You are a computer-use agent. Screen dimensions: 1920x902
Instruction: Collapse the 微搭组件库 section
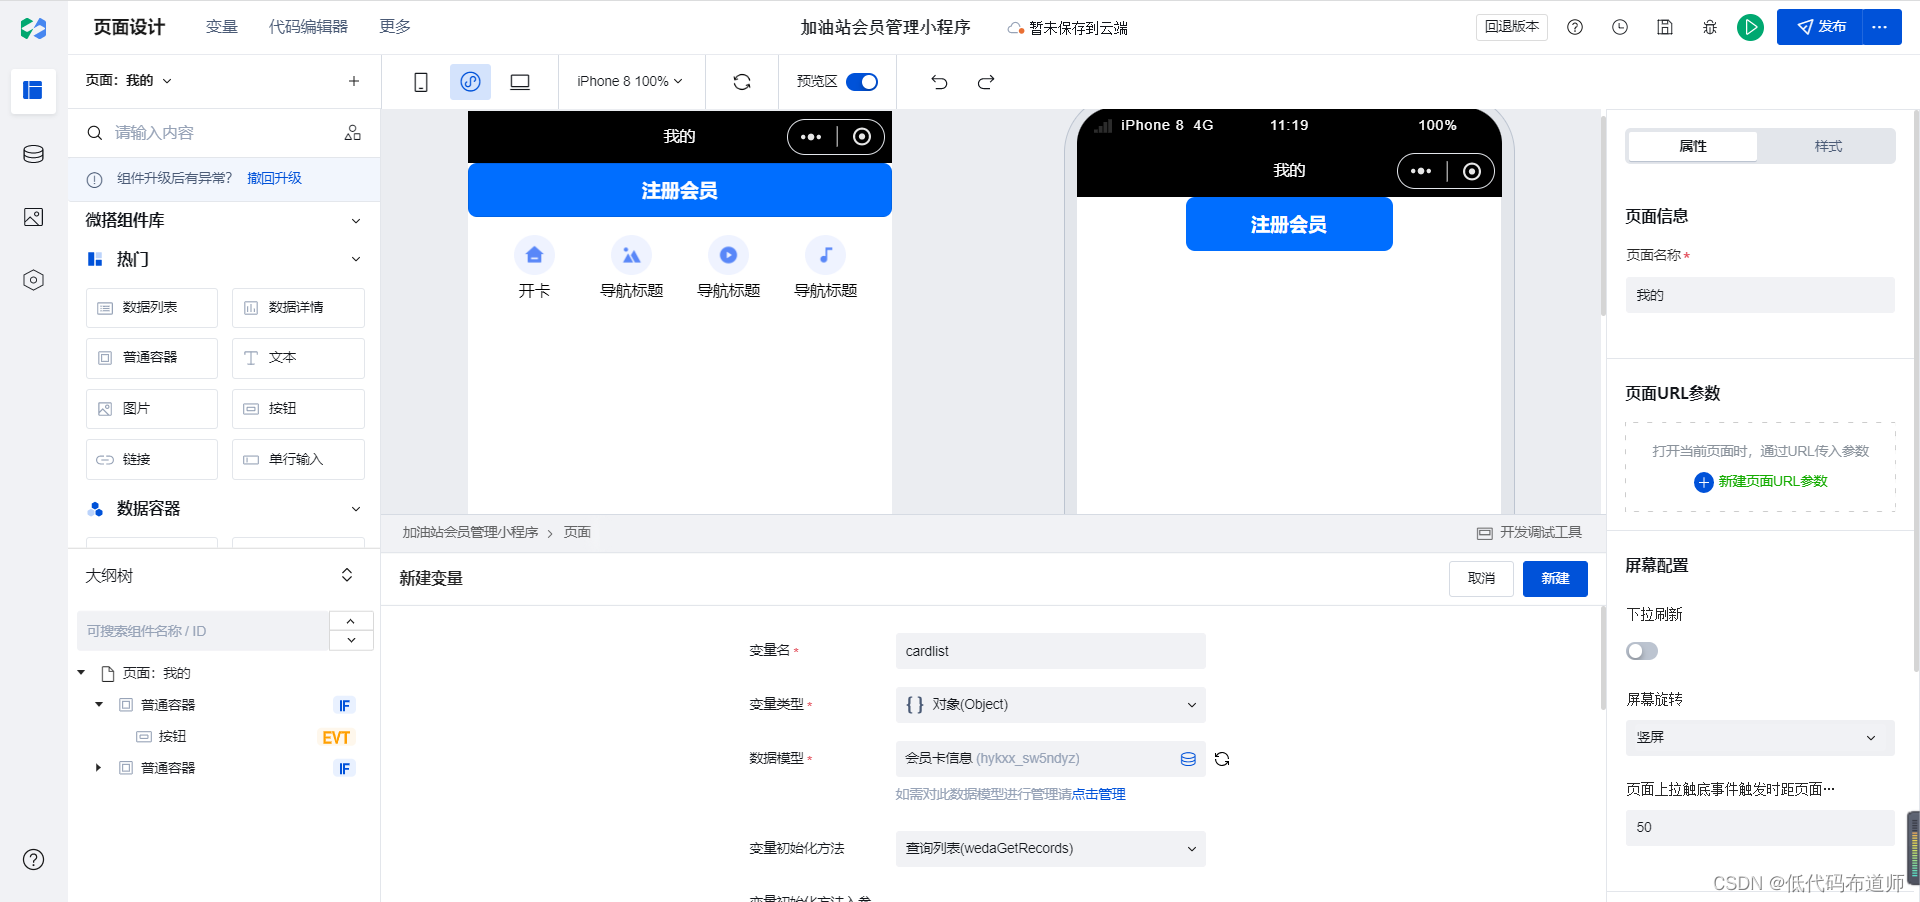[x=356, y=221]
